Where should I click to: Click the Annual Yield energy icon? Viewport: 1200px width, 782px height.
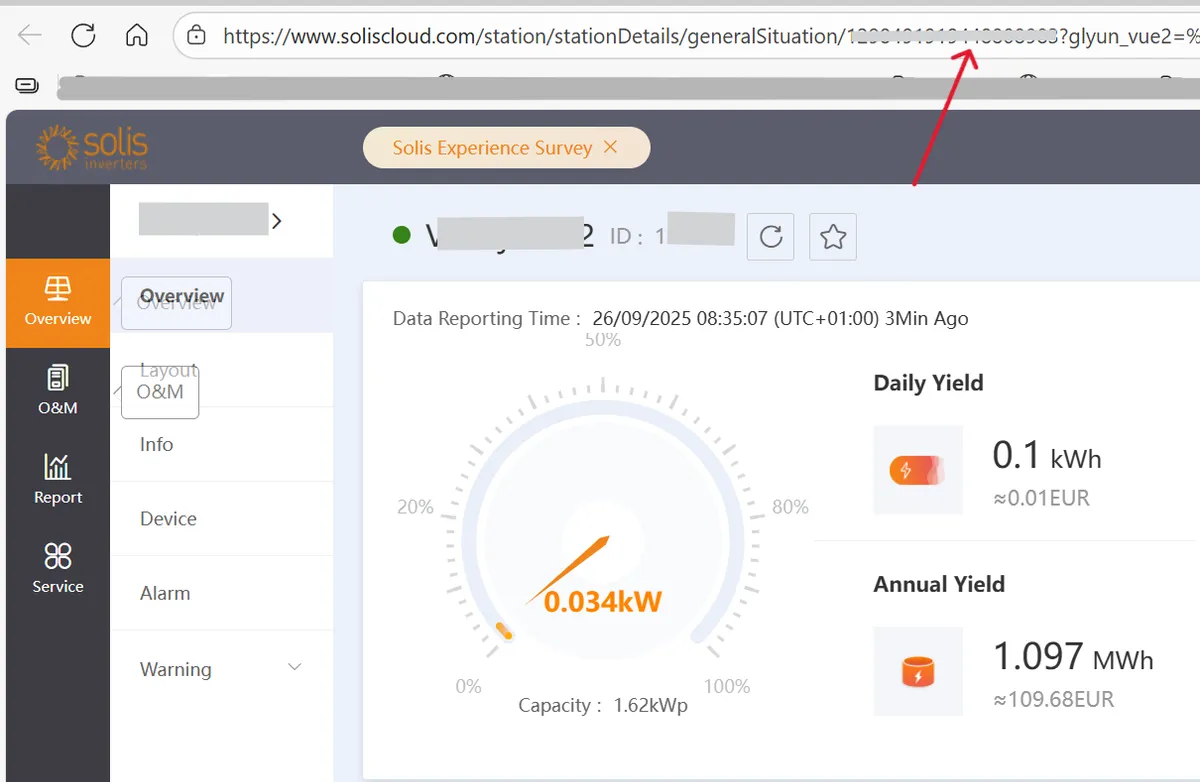point(918,672)
